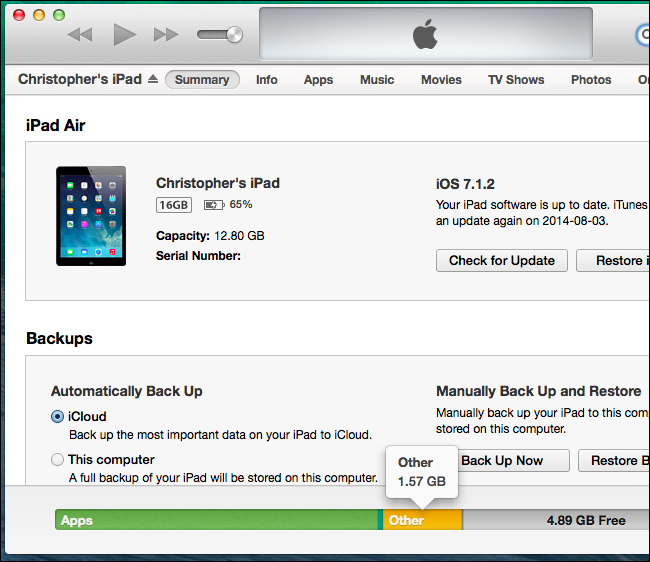Click the Back Up Now button
Viewport: 650px width, 562px height.
[514, 460]
